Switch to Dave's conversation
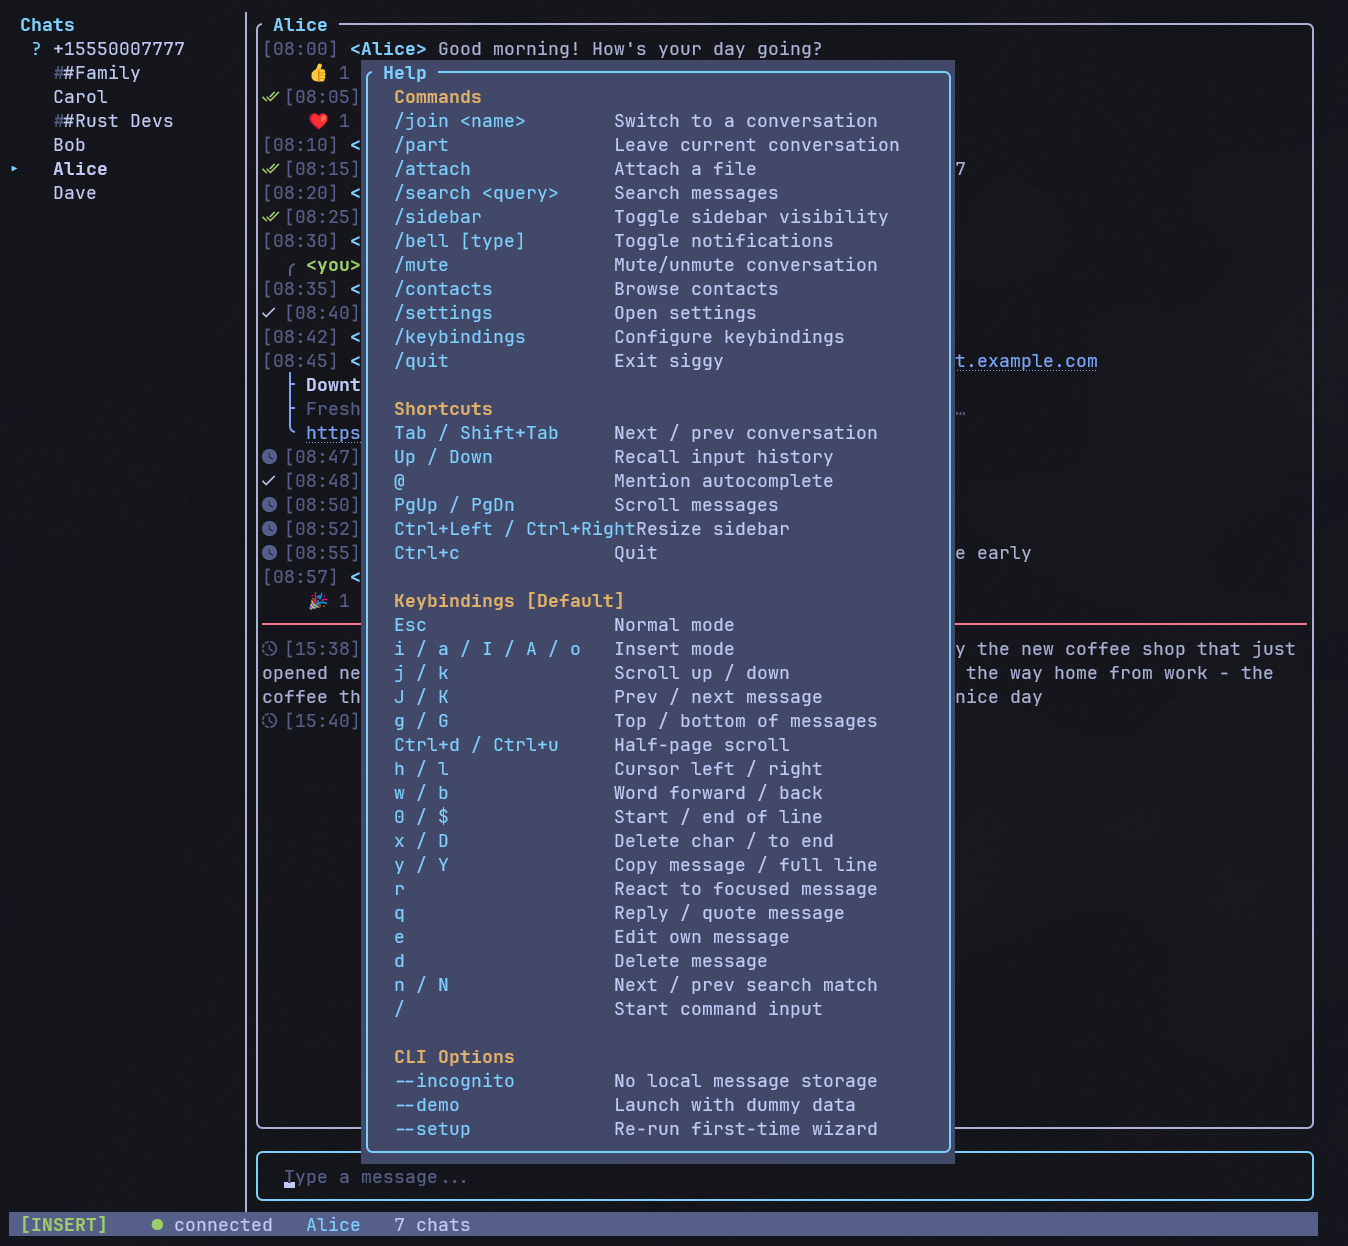 75,193
